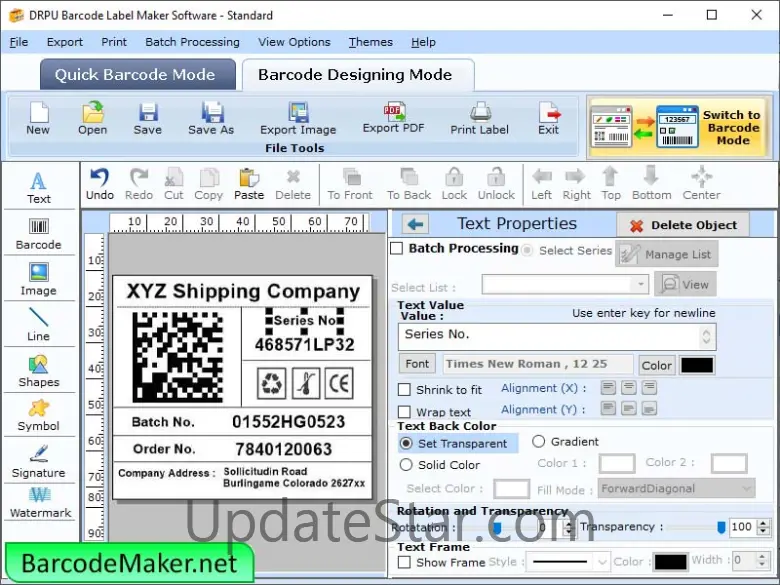Click the View list button
The width and height of the screenshot is (780, 585).
click(685, 284)
